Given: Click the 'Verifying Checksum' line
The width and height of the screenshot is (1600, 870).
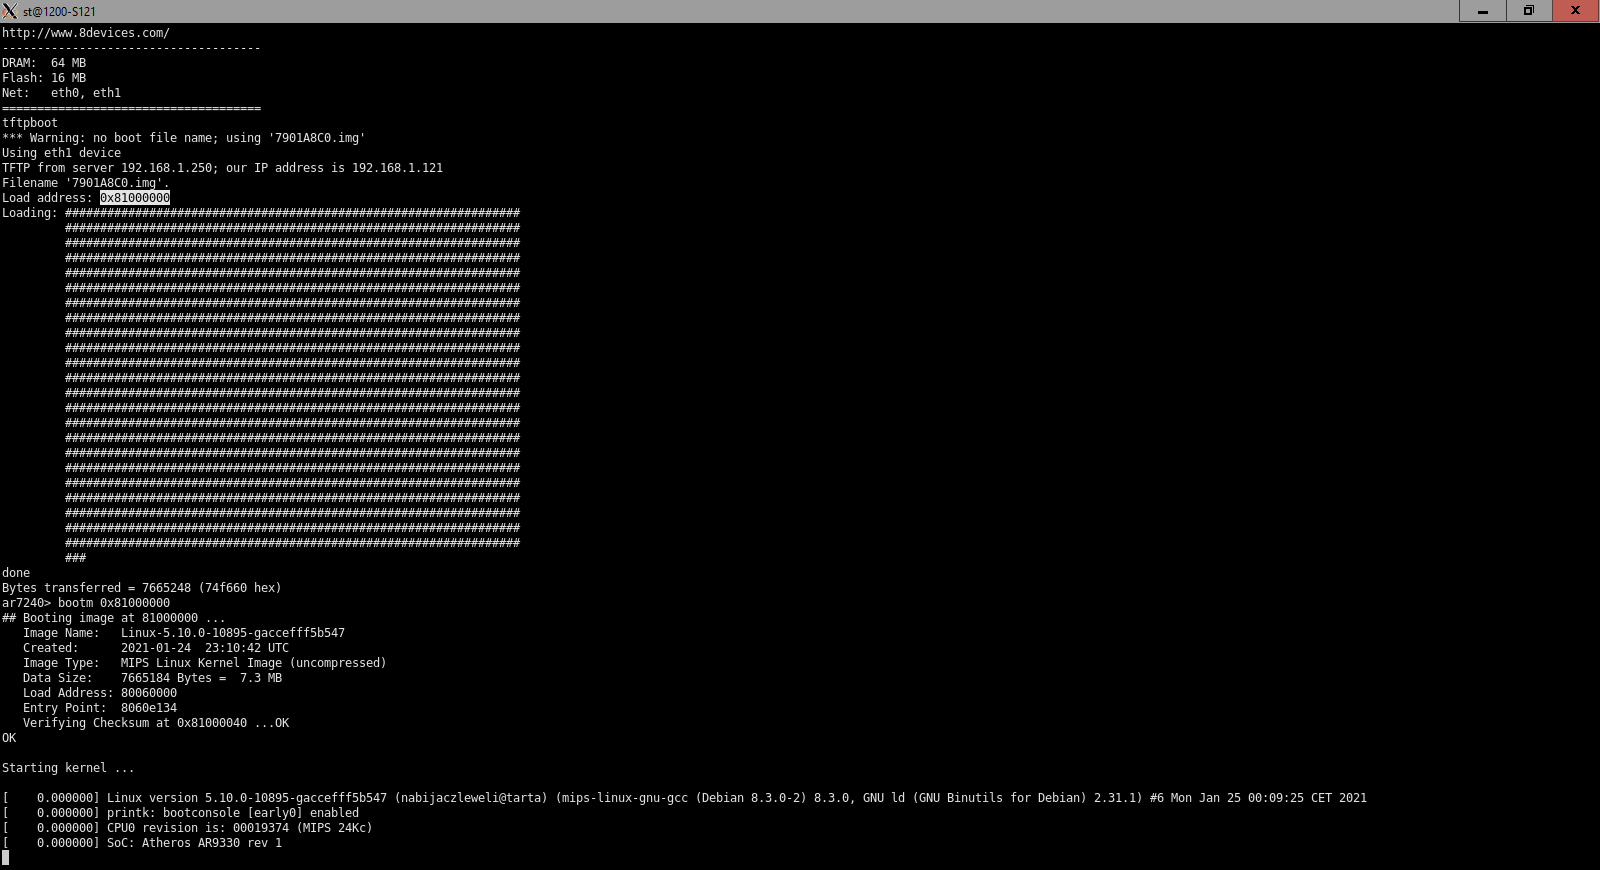Looking at the screenshot, I should click(x=156, y=723).
